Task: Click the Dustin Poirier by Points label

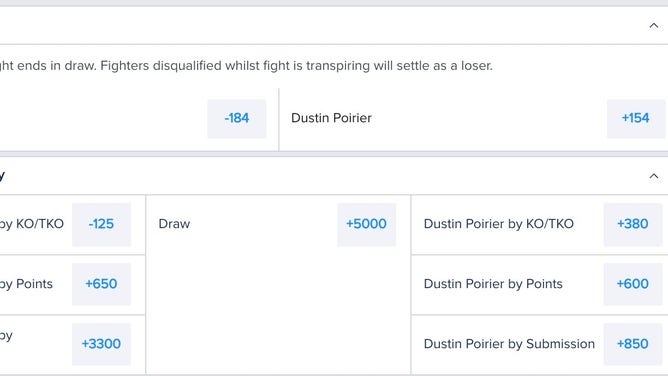Action: click(x=493, y=284)
